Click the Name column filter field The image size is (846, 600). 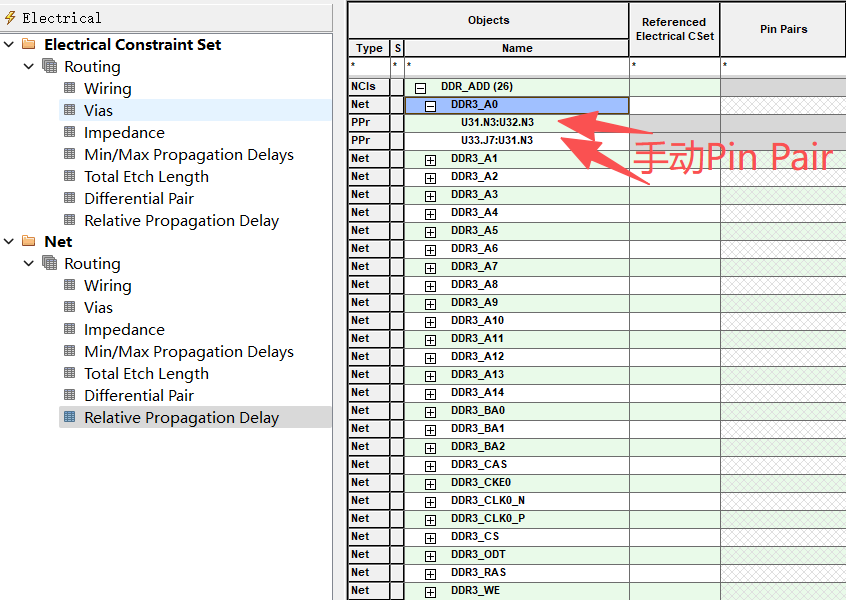tap(517, 67)
